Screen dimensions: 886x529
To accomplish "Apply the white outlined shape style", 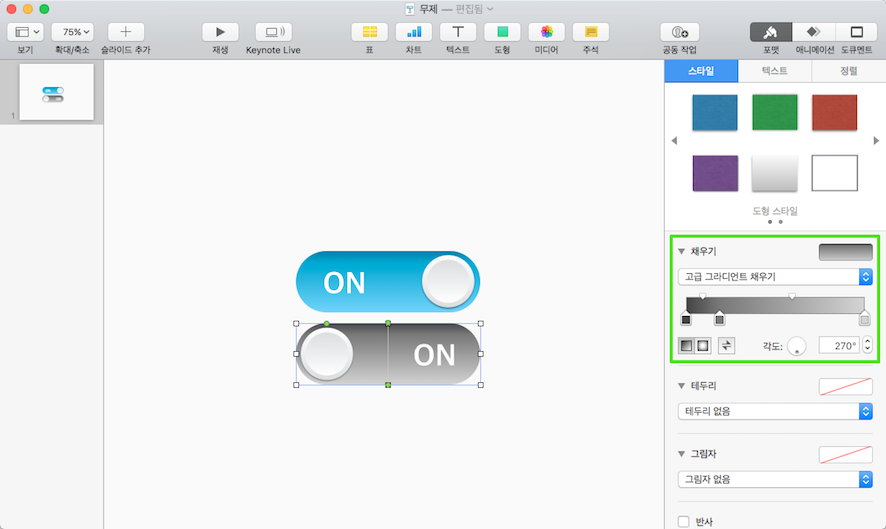I will [x=835, y=173].
